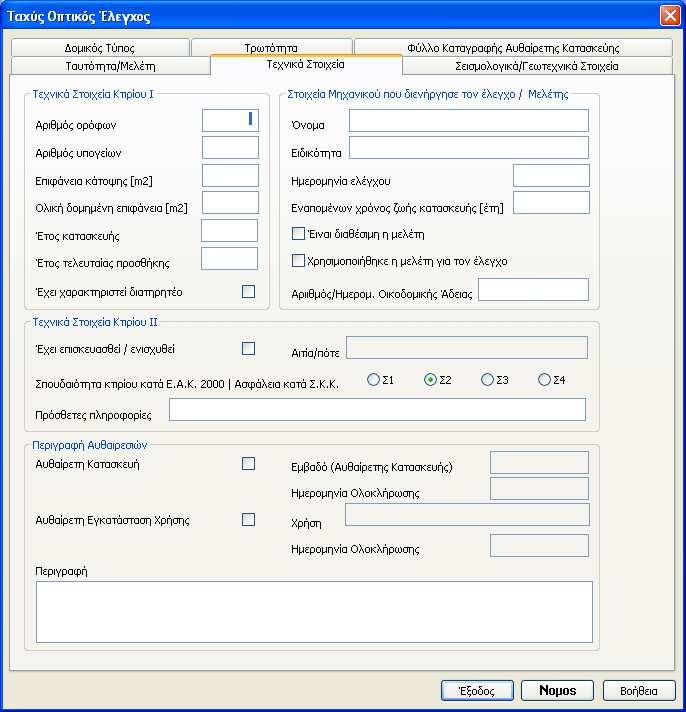Click the Έτος κατασκευής input box
The width and height of the screenshot is (686, 712).
(x=229, y=231)
